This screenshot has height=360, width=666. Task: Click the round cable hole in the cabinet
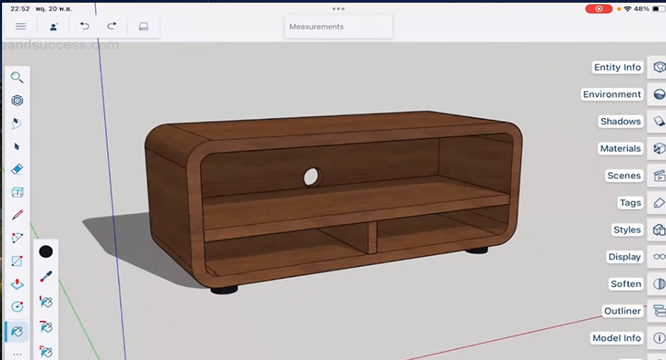312,177
